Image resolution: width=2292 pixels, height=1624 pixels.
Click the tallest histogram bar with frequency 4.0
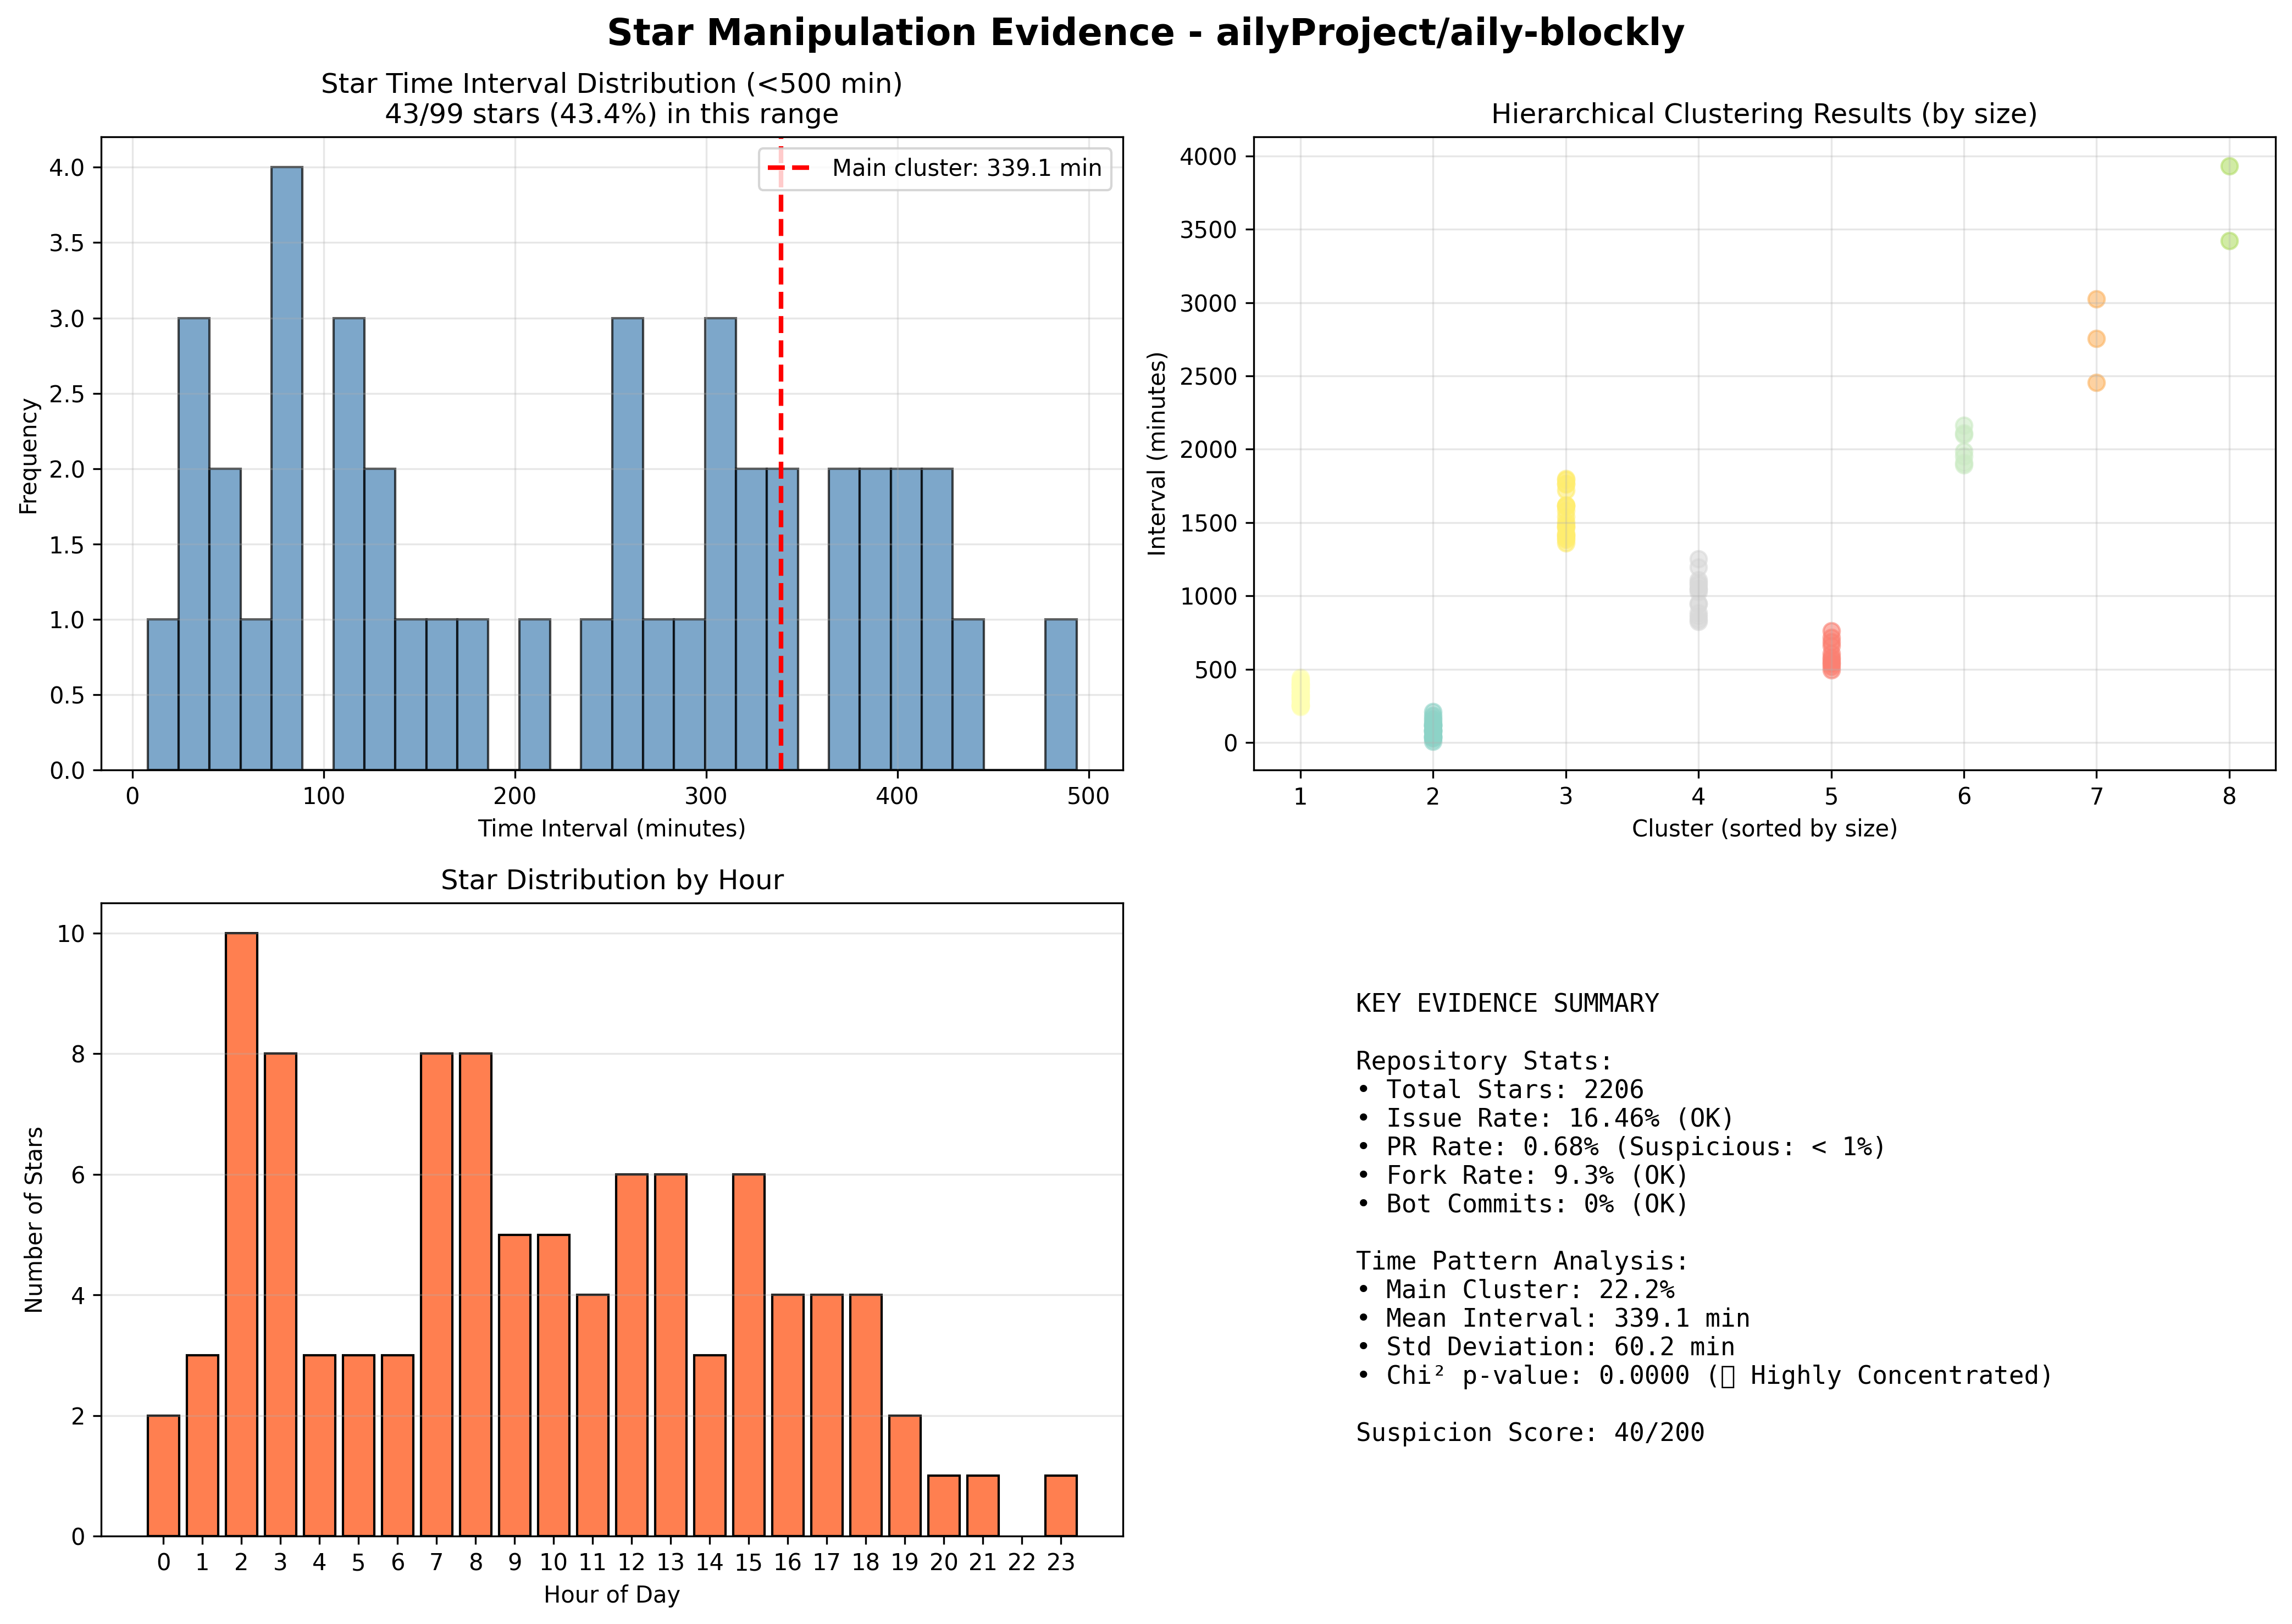tap(287, 468)
